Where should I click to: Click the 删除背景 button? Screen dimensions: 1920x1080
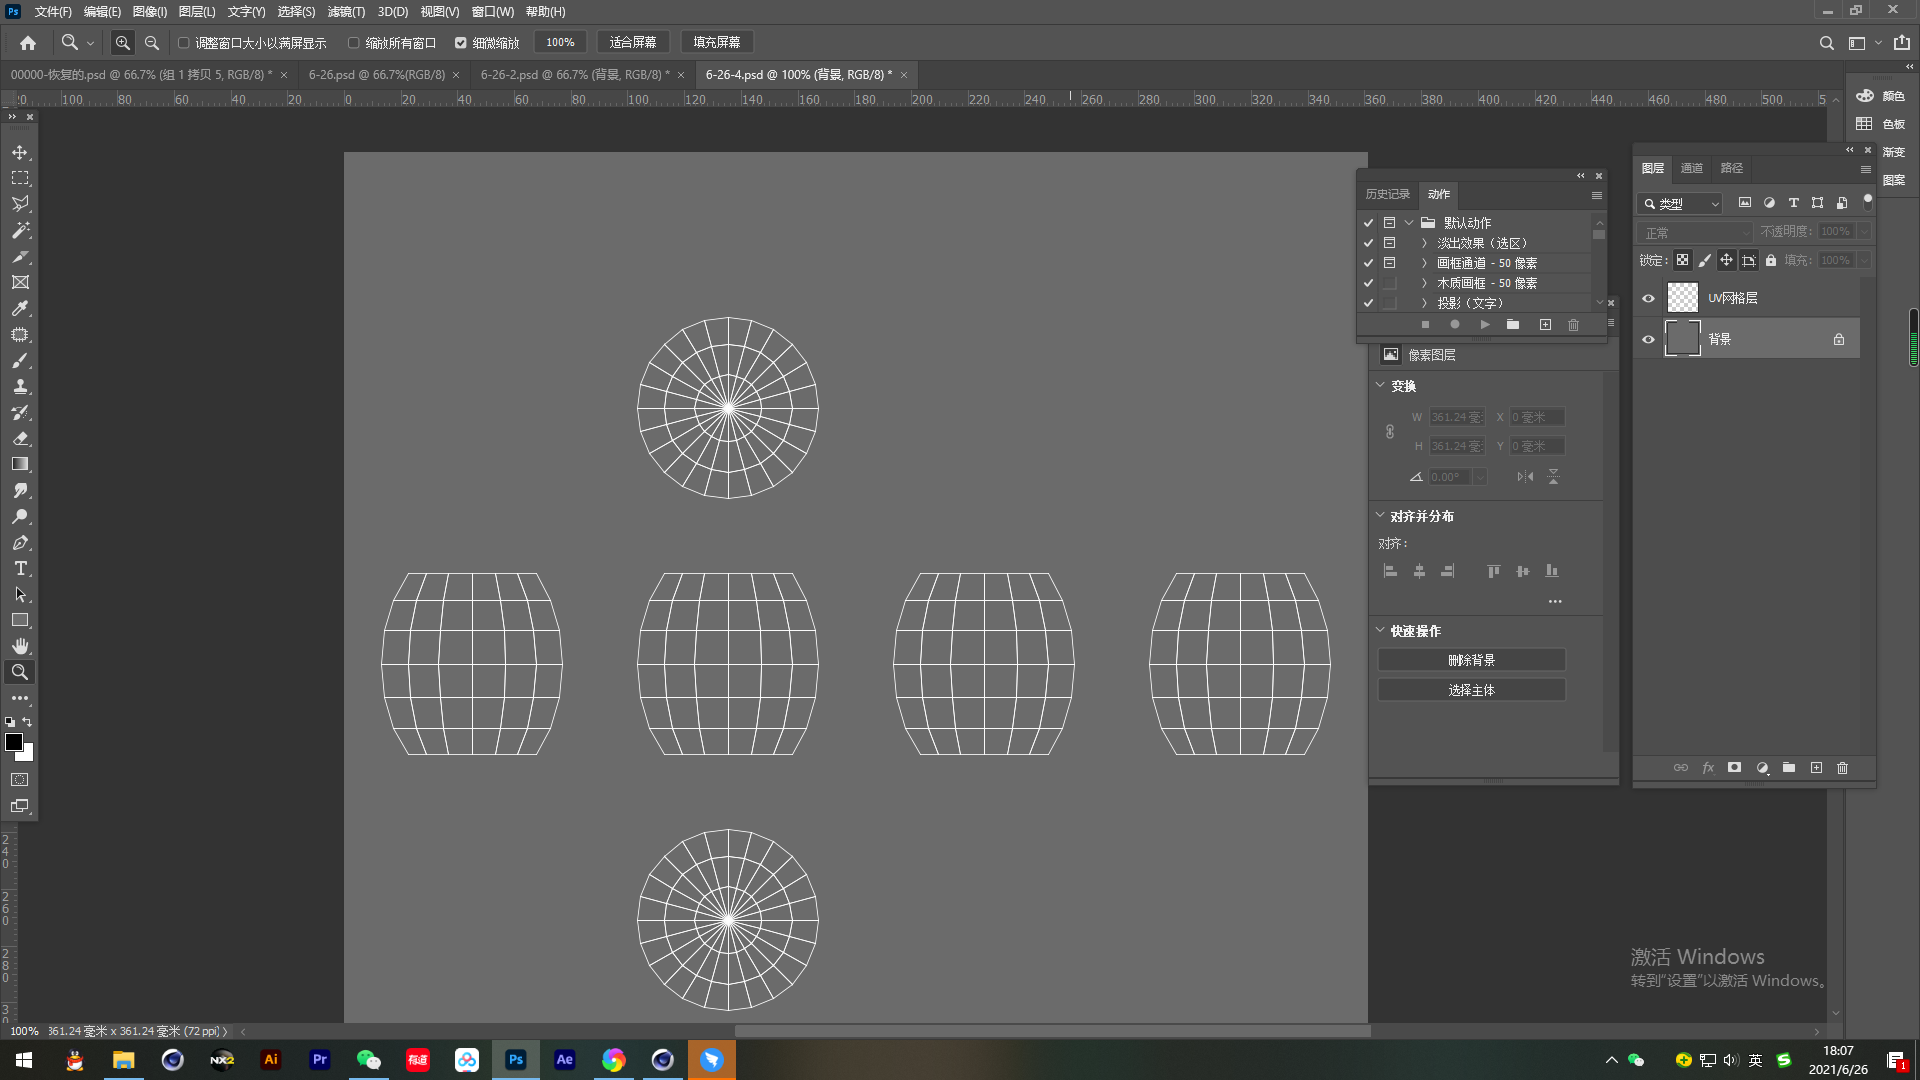pyautogui.click(x=1471, y=660)
